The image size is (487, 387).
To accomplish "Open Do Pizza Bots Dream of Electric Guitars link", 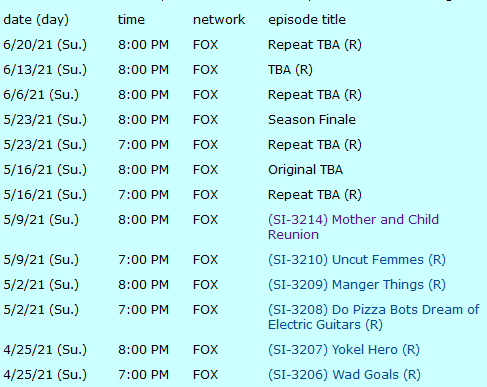I will point(374,317).
